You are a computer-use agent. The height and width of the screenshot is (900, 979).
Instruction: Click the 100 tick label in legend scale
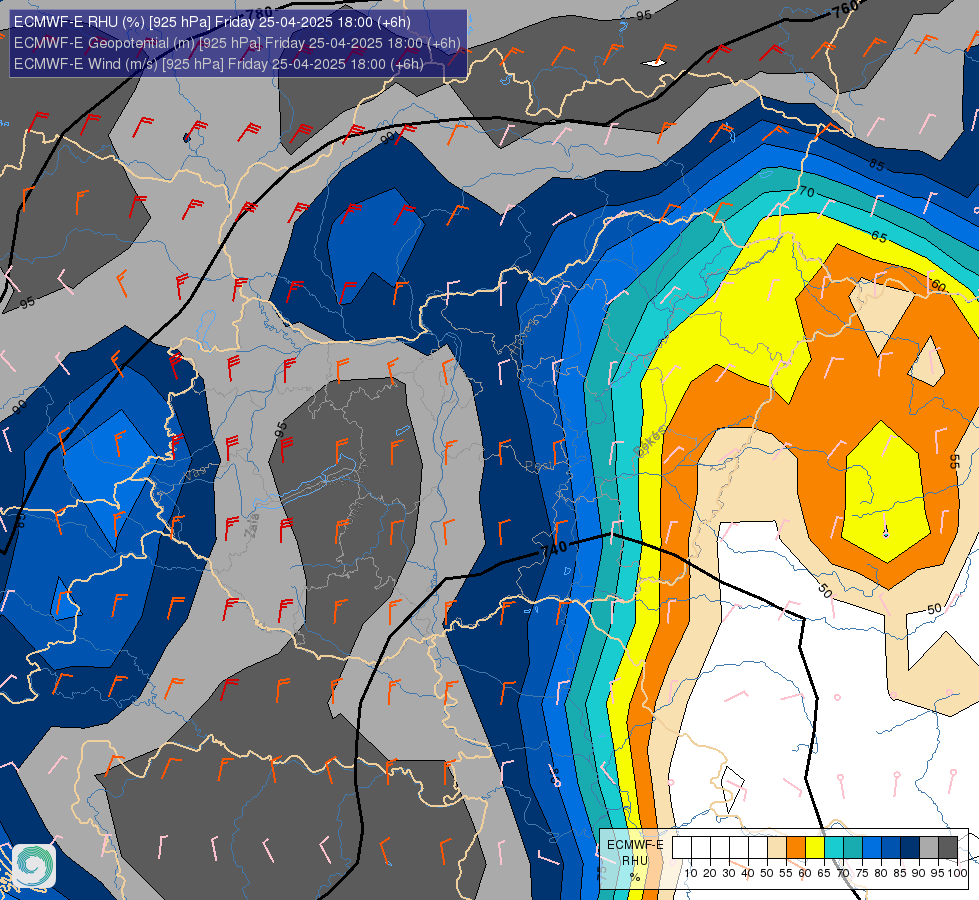tap(957, 873)
